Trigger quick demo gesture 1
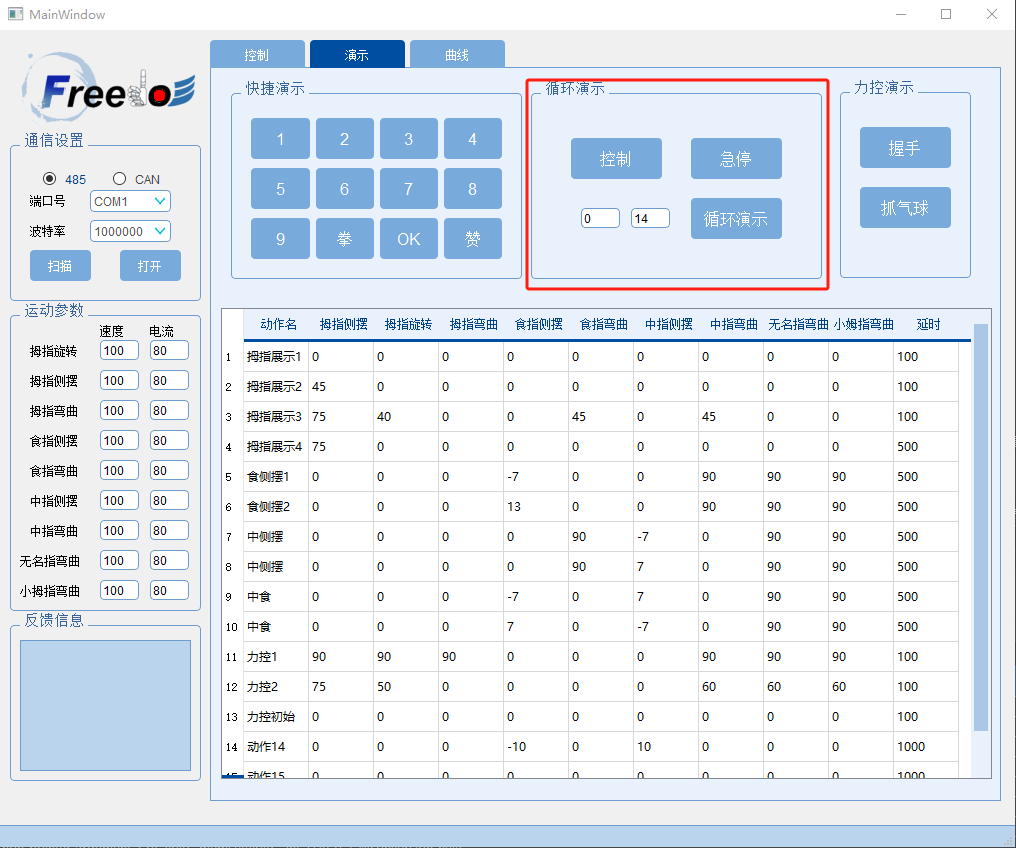 click(280, 139)
